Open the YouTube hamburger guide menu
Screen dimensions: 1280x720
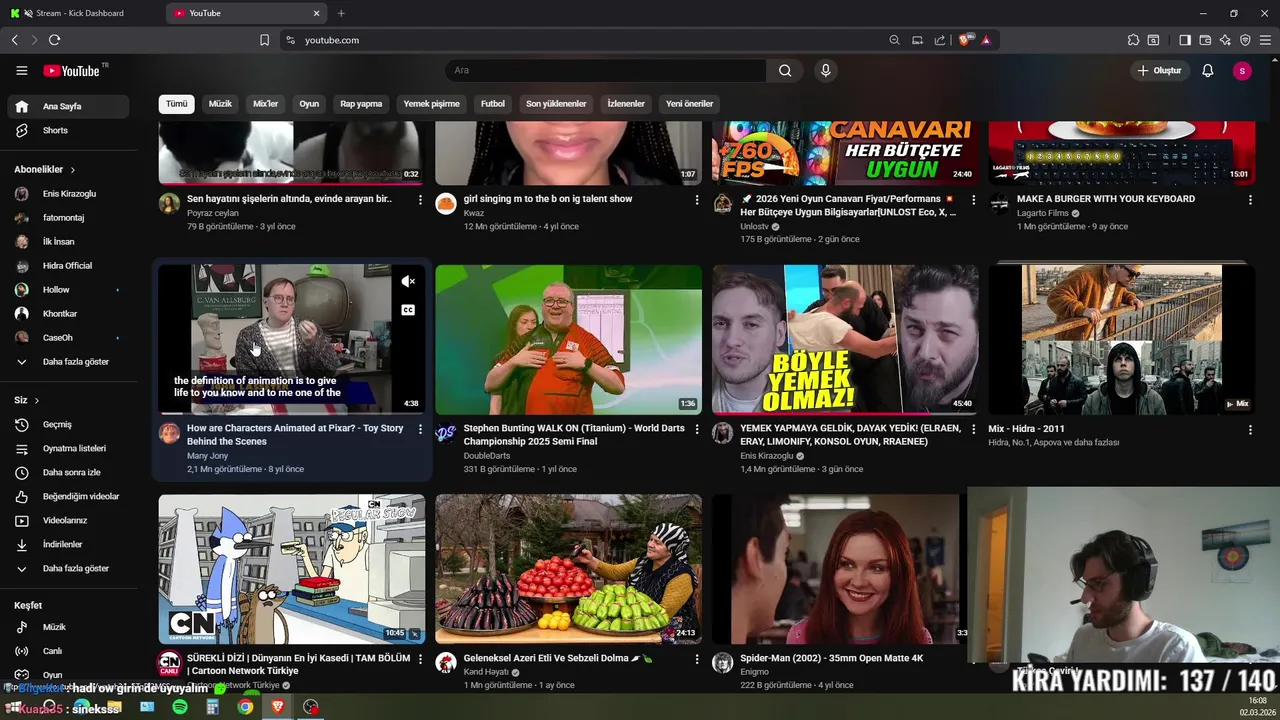22,71
